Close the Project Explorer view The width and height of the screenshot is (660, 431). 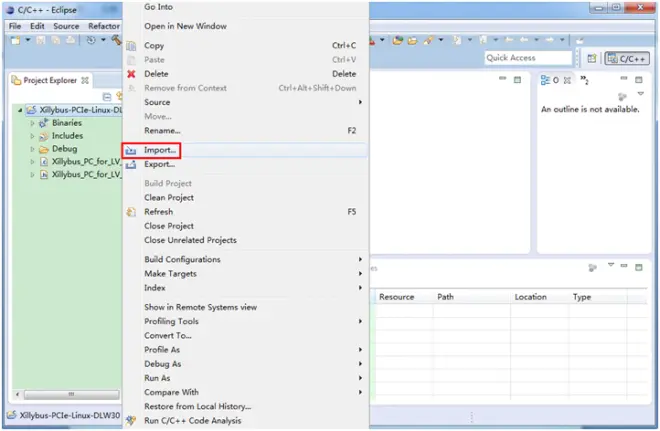(85, 80)
